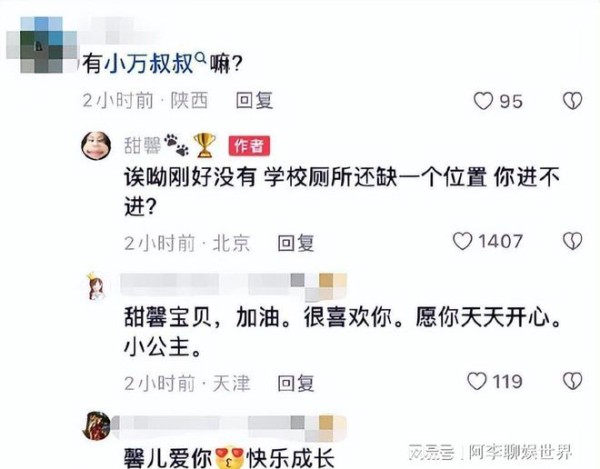Like the 小万叔叔 comment with 95 likes
Image resolution: width=600 pixels, height=469 pixels.
click(483, 101)
